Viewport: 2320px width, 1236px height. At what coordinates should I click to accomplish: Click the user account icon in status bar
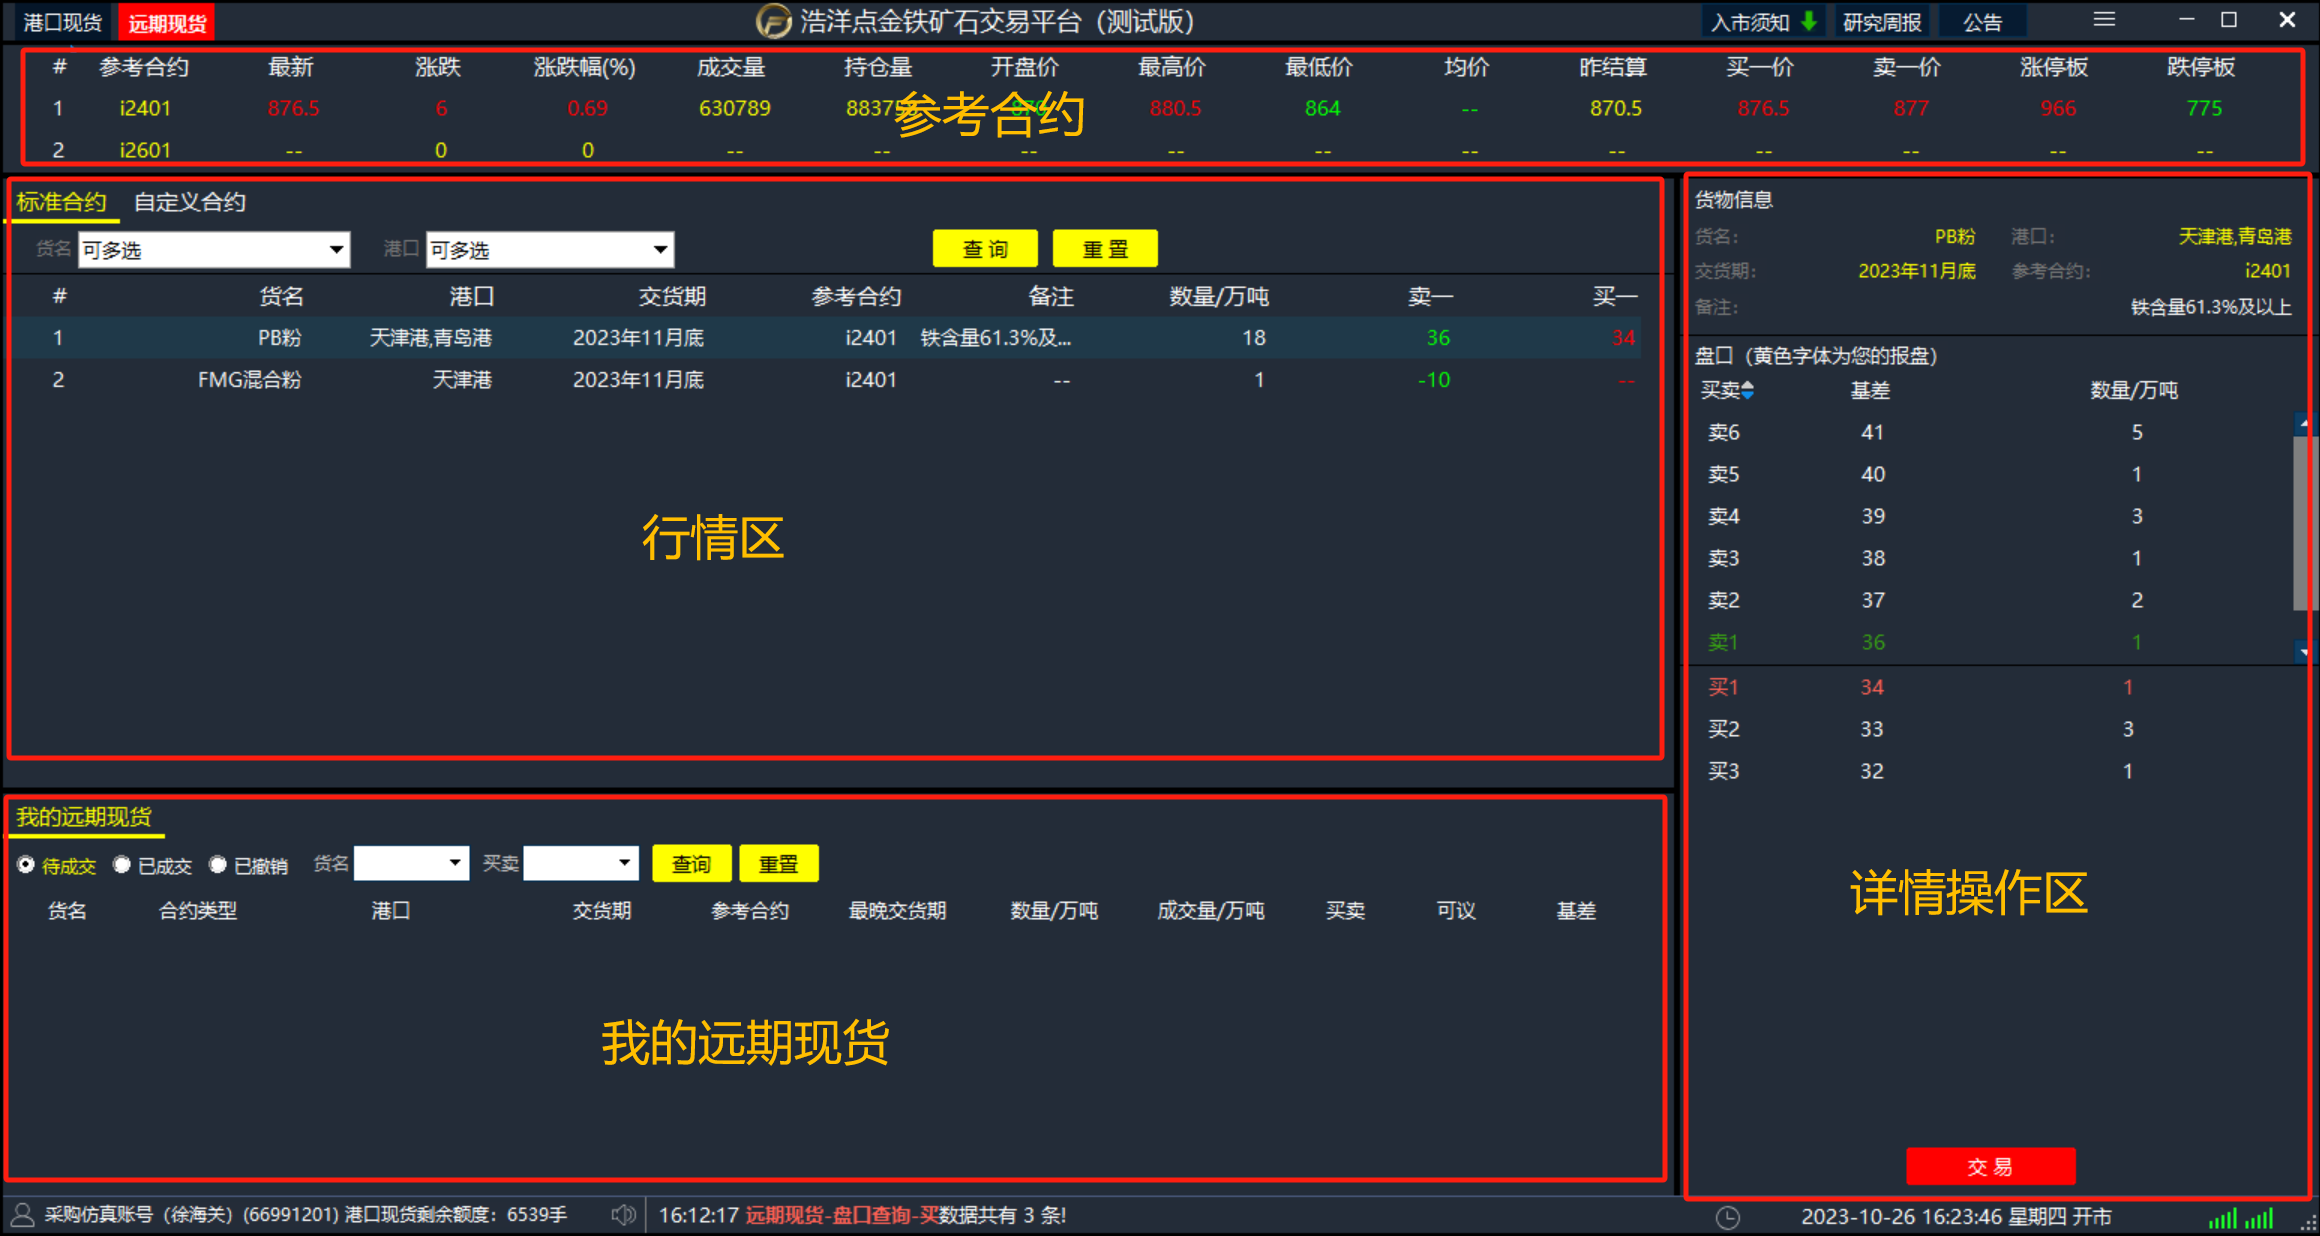pos(22,1215)
